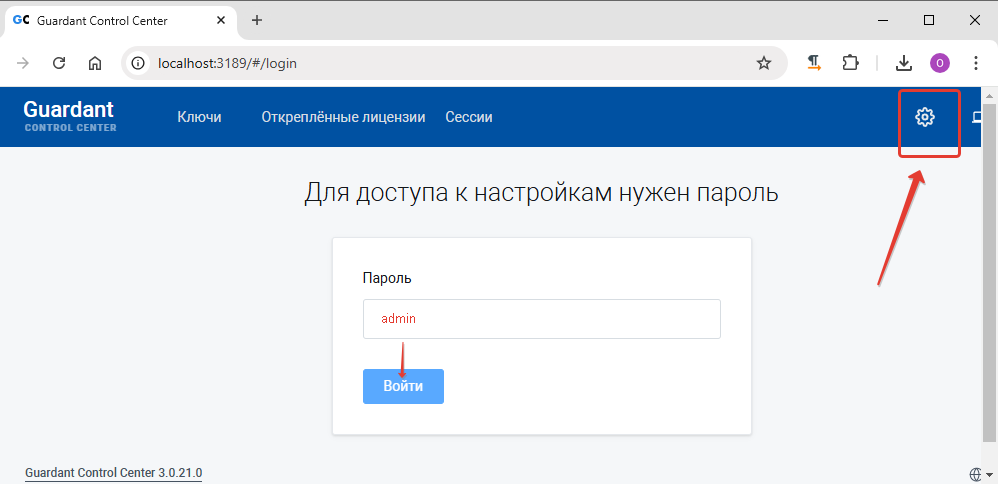Reload the page with the refresh icon

tap(59, 62)
